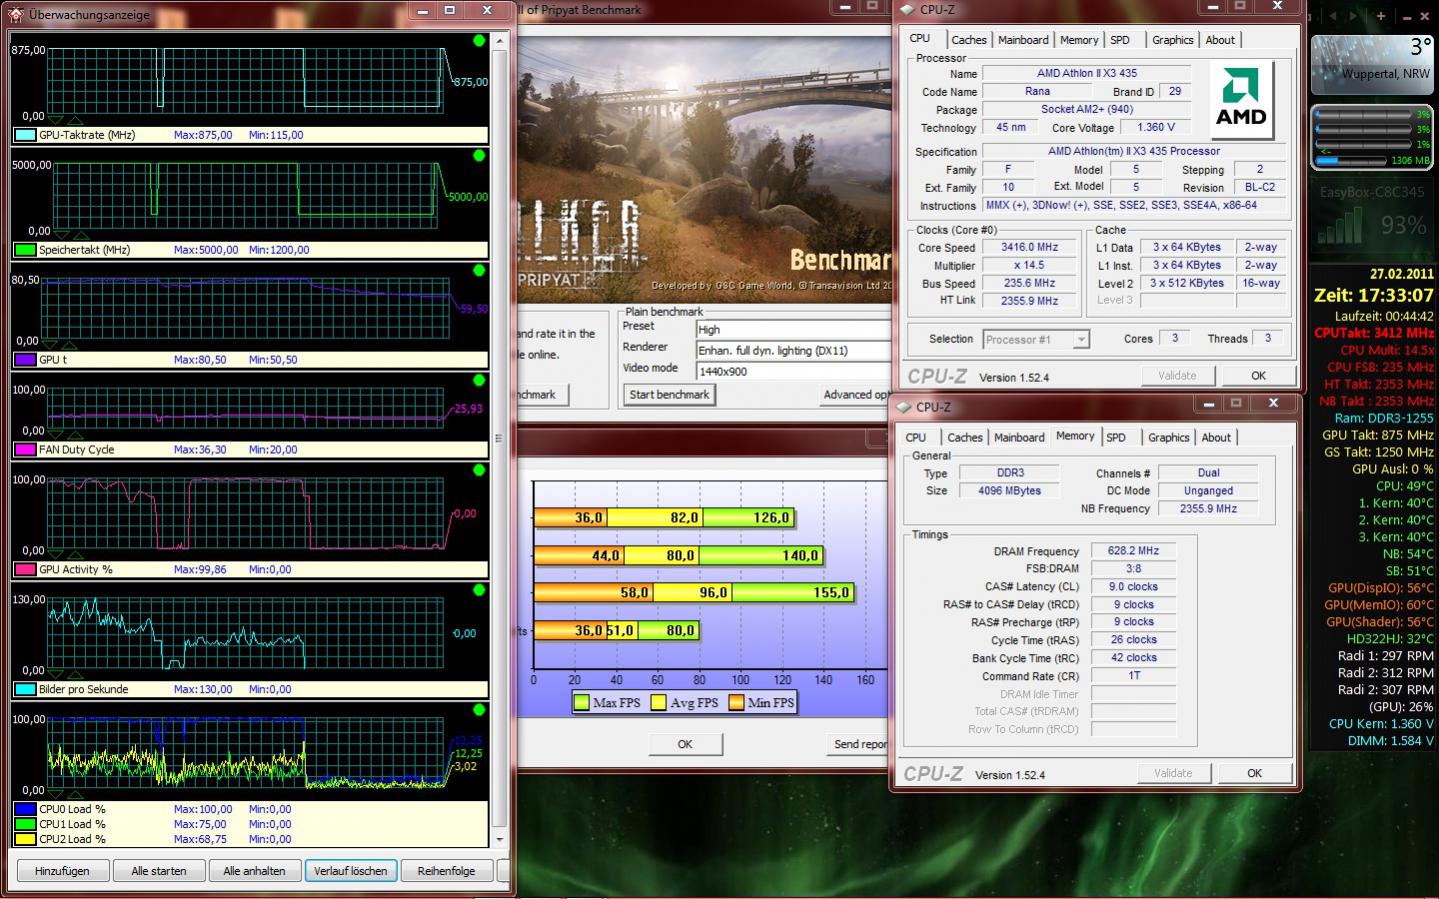Click the FAN Duty Cycle magenta swatch
This screenshot has height=899, width=1439.
point(25,450)
